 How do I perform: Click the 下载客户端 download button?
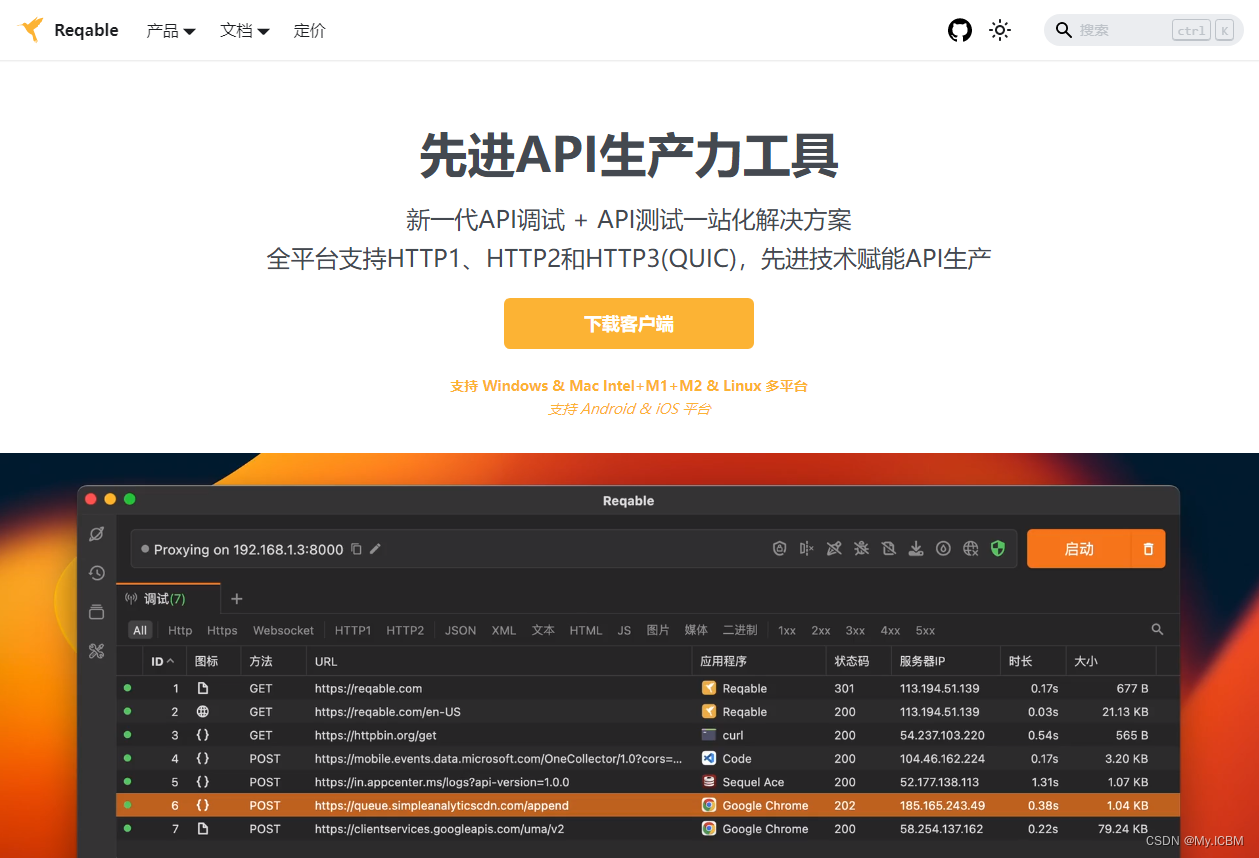click(x=628, y=323)
